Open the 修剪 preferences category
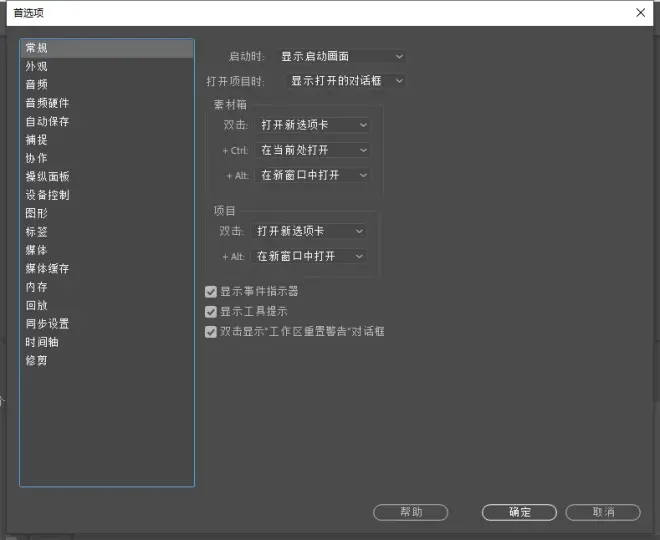This screenshot has height=540, width=660. pyautogui.click(x=107, y=361)
